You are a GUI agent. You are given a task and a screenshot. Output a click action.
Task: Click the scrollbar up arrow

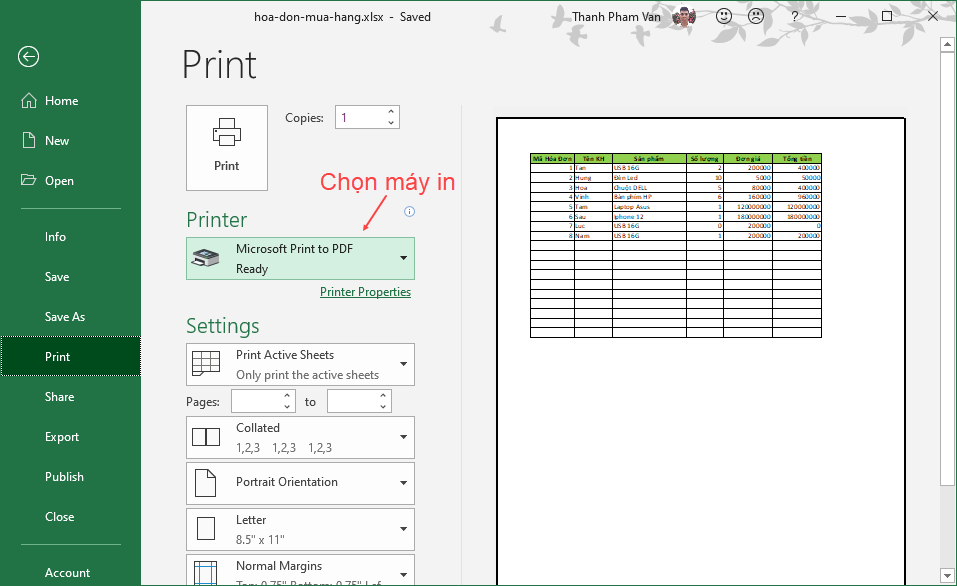(947, 45)
